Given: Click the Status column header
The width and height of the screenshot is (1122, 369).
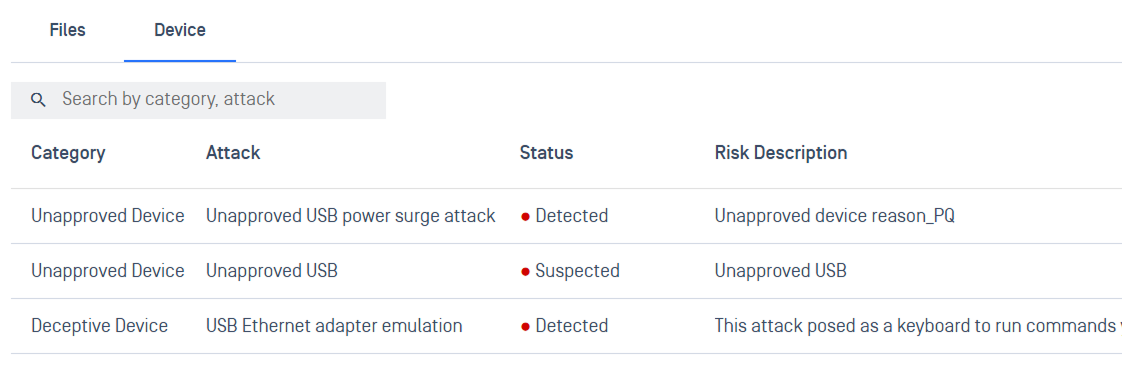Looking at the screenshot, I should [546, 152].
